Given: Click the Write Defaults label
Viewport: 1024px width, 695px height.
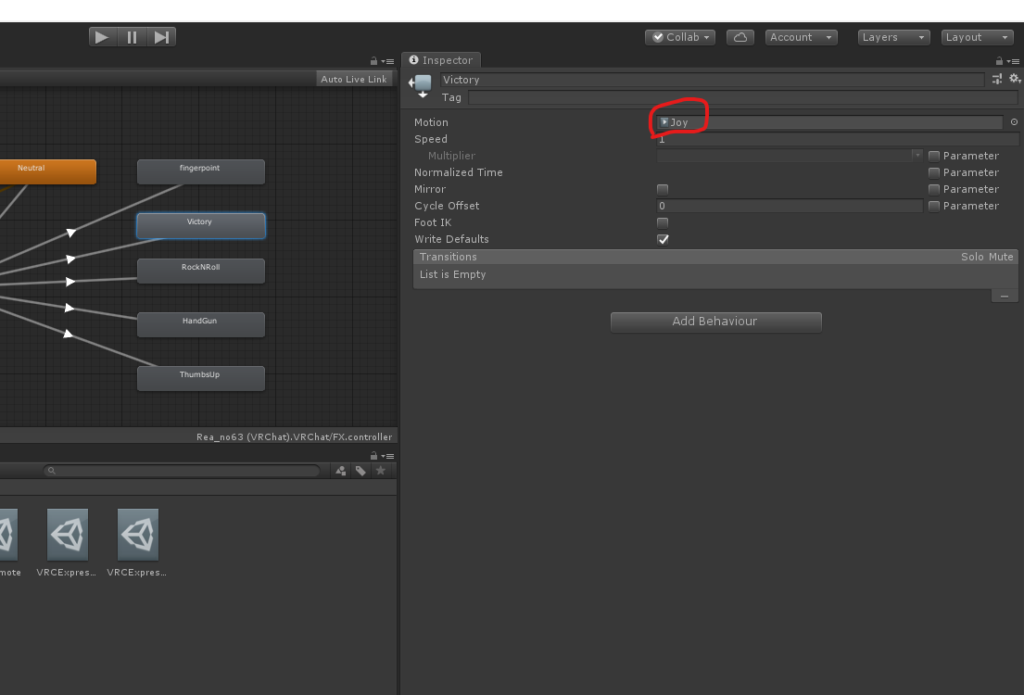Looking at the screenshot, I should tap(451, 239).
